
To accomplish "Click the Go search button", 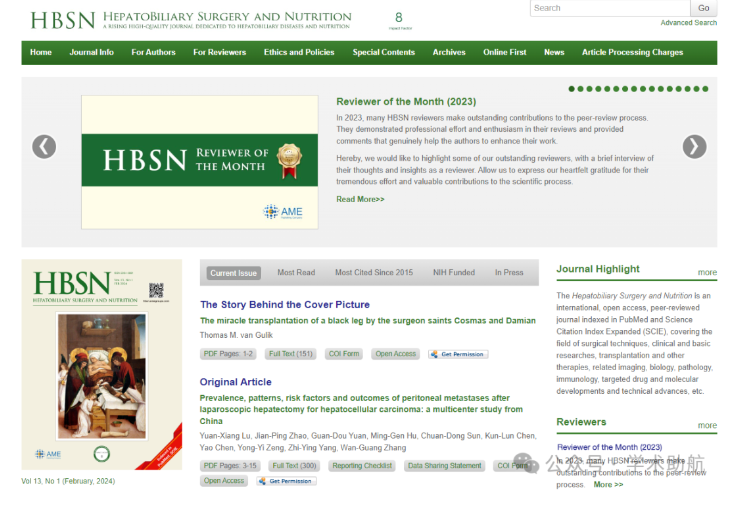I will pos(704,8).
